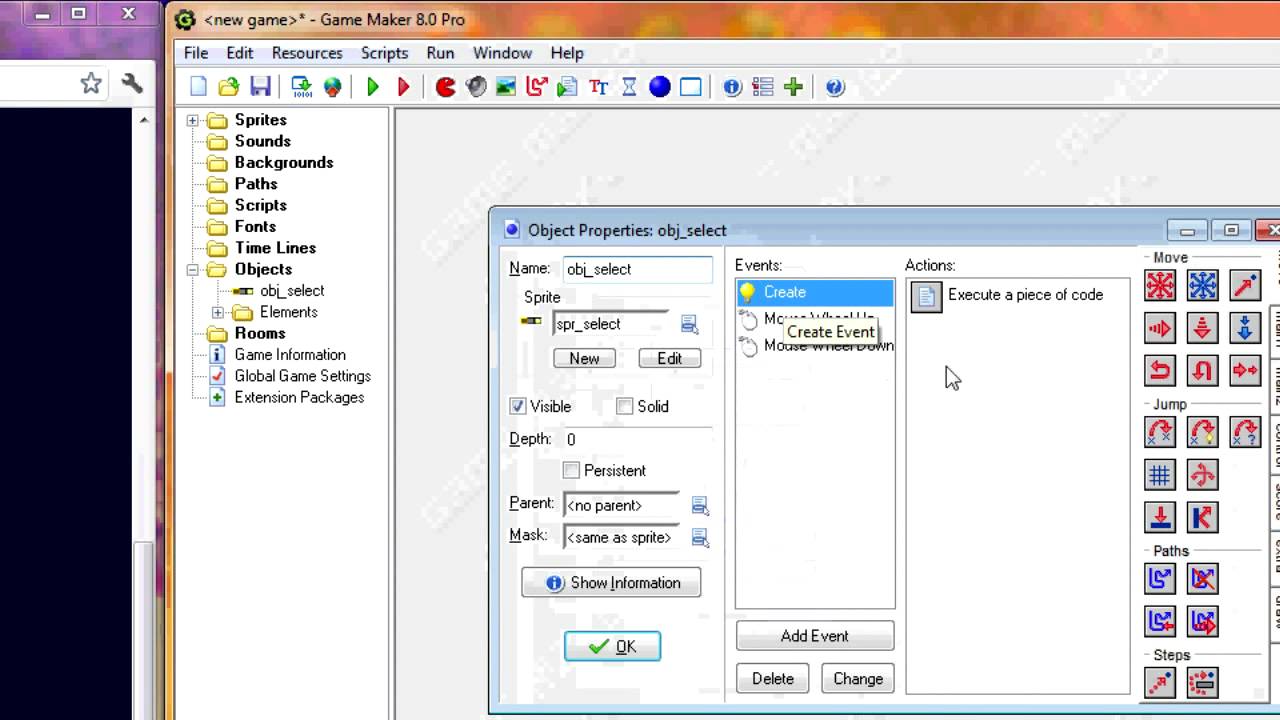Select obj_select in the resource tree
This screenshot has height=720, width=1280.
pos(292,291)
